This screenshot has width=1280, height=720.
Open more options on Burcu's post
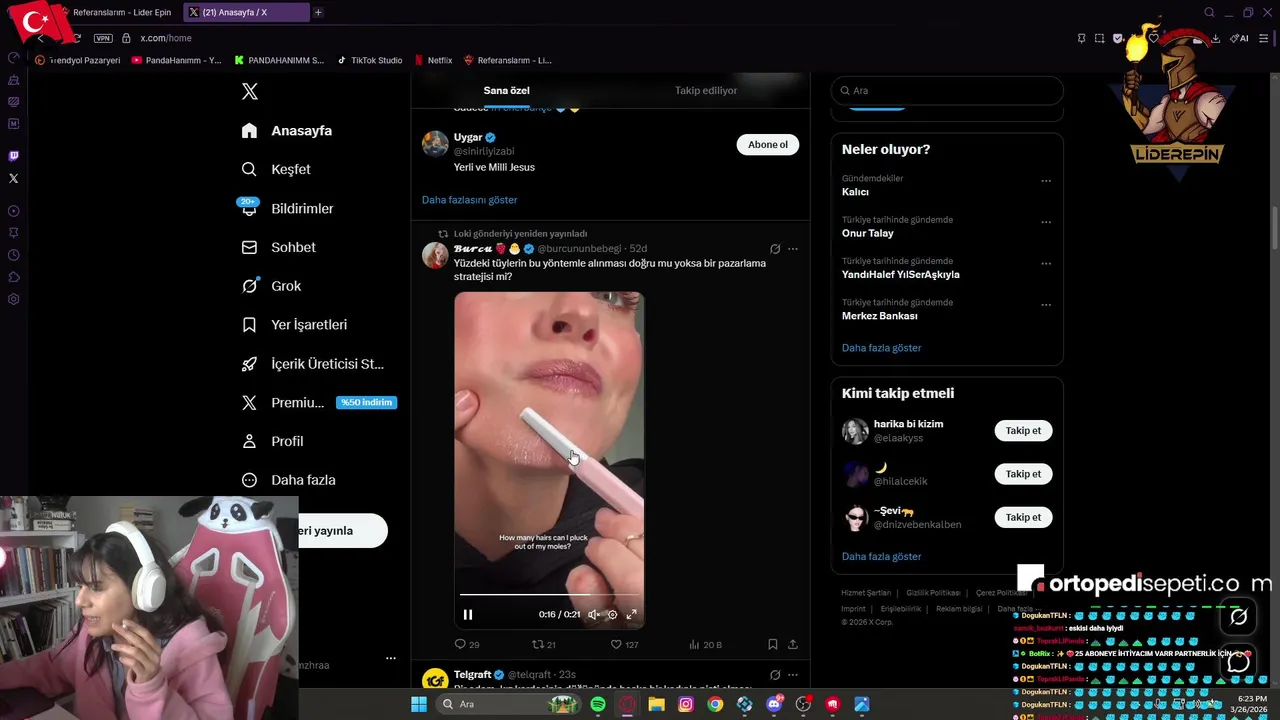coord(793,249)
